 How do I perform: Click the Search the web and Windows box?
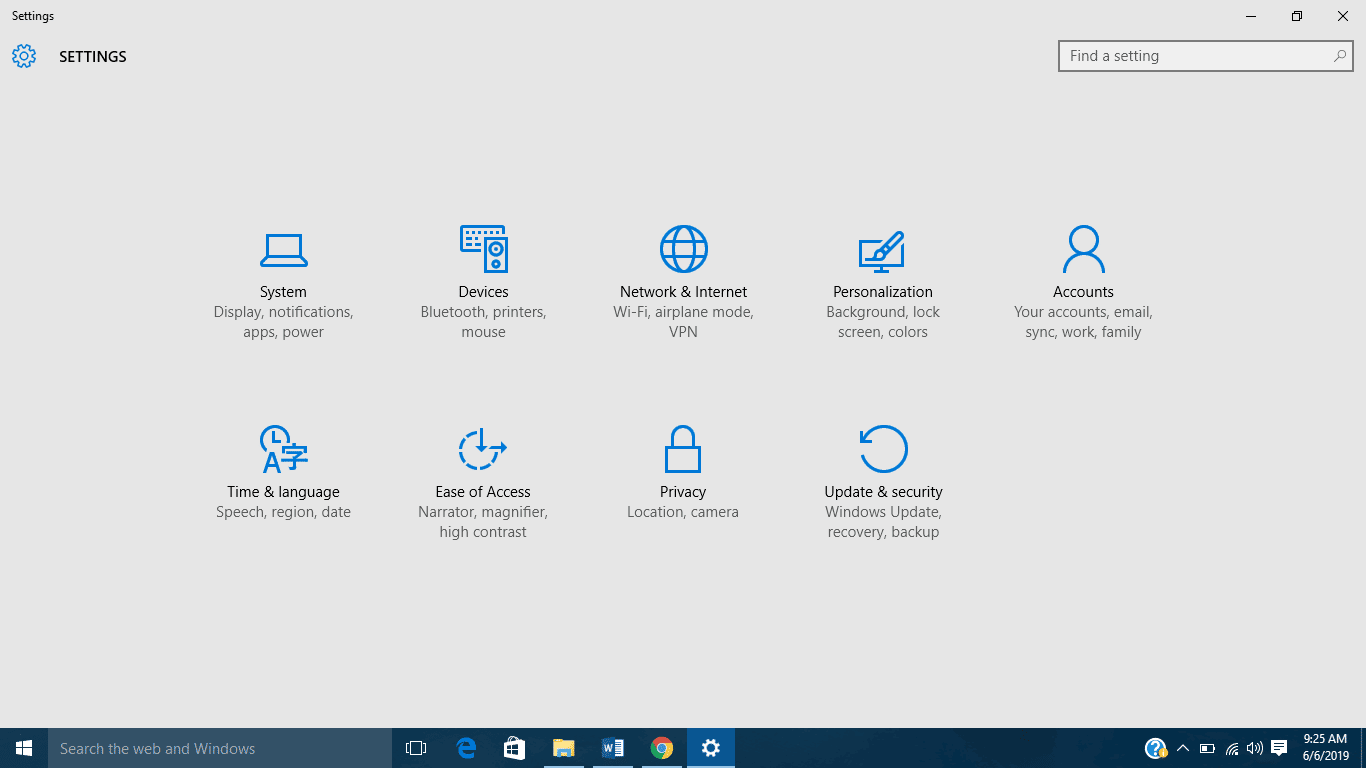click(x=220, y=748)
